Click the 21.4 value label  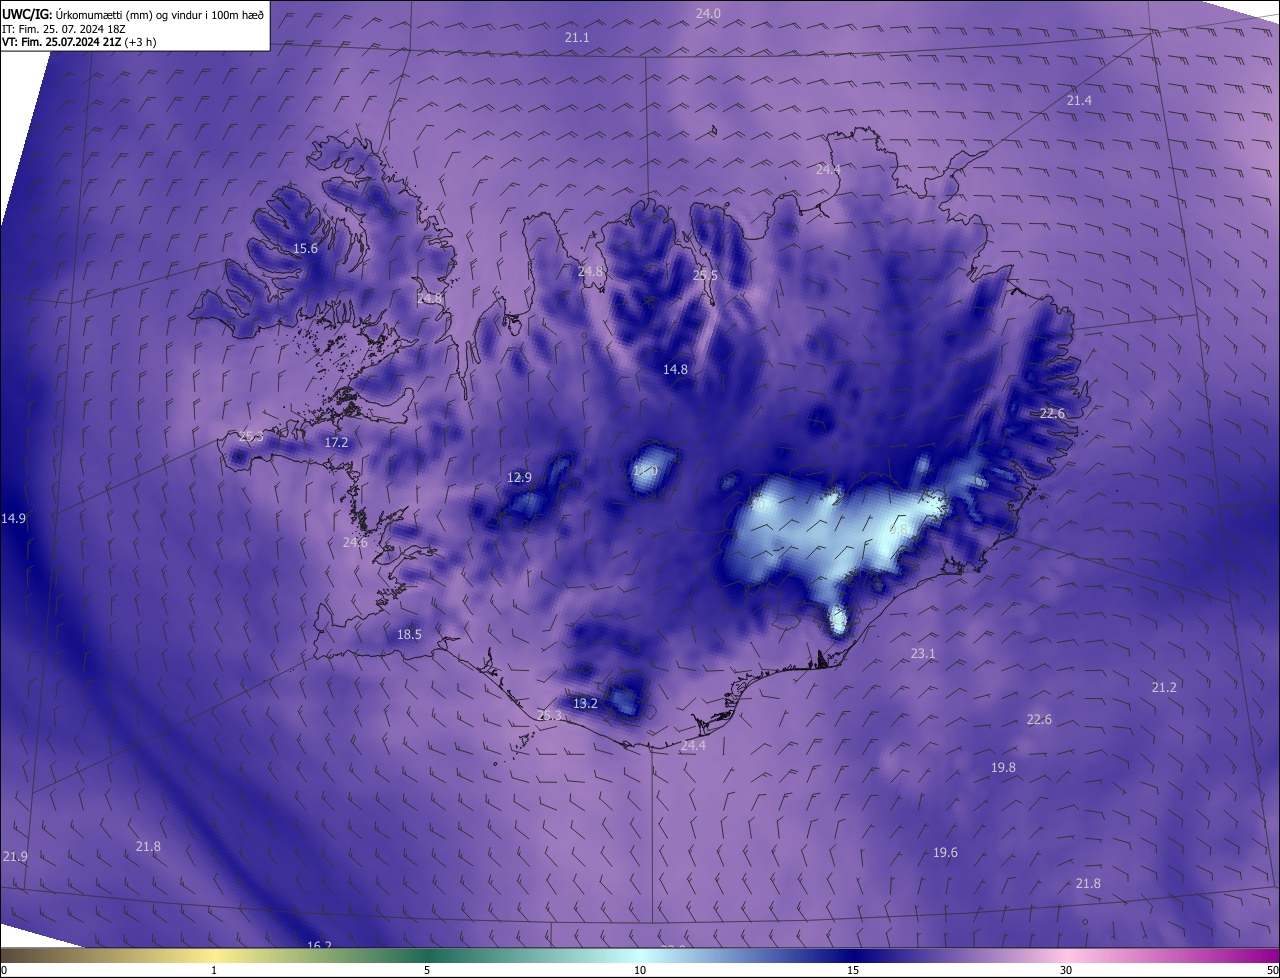click(x=1079, y=101)
